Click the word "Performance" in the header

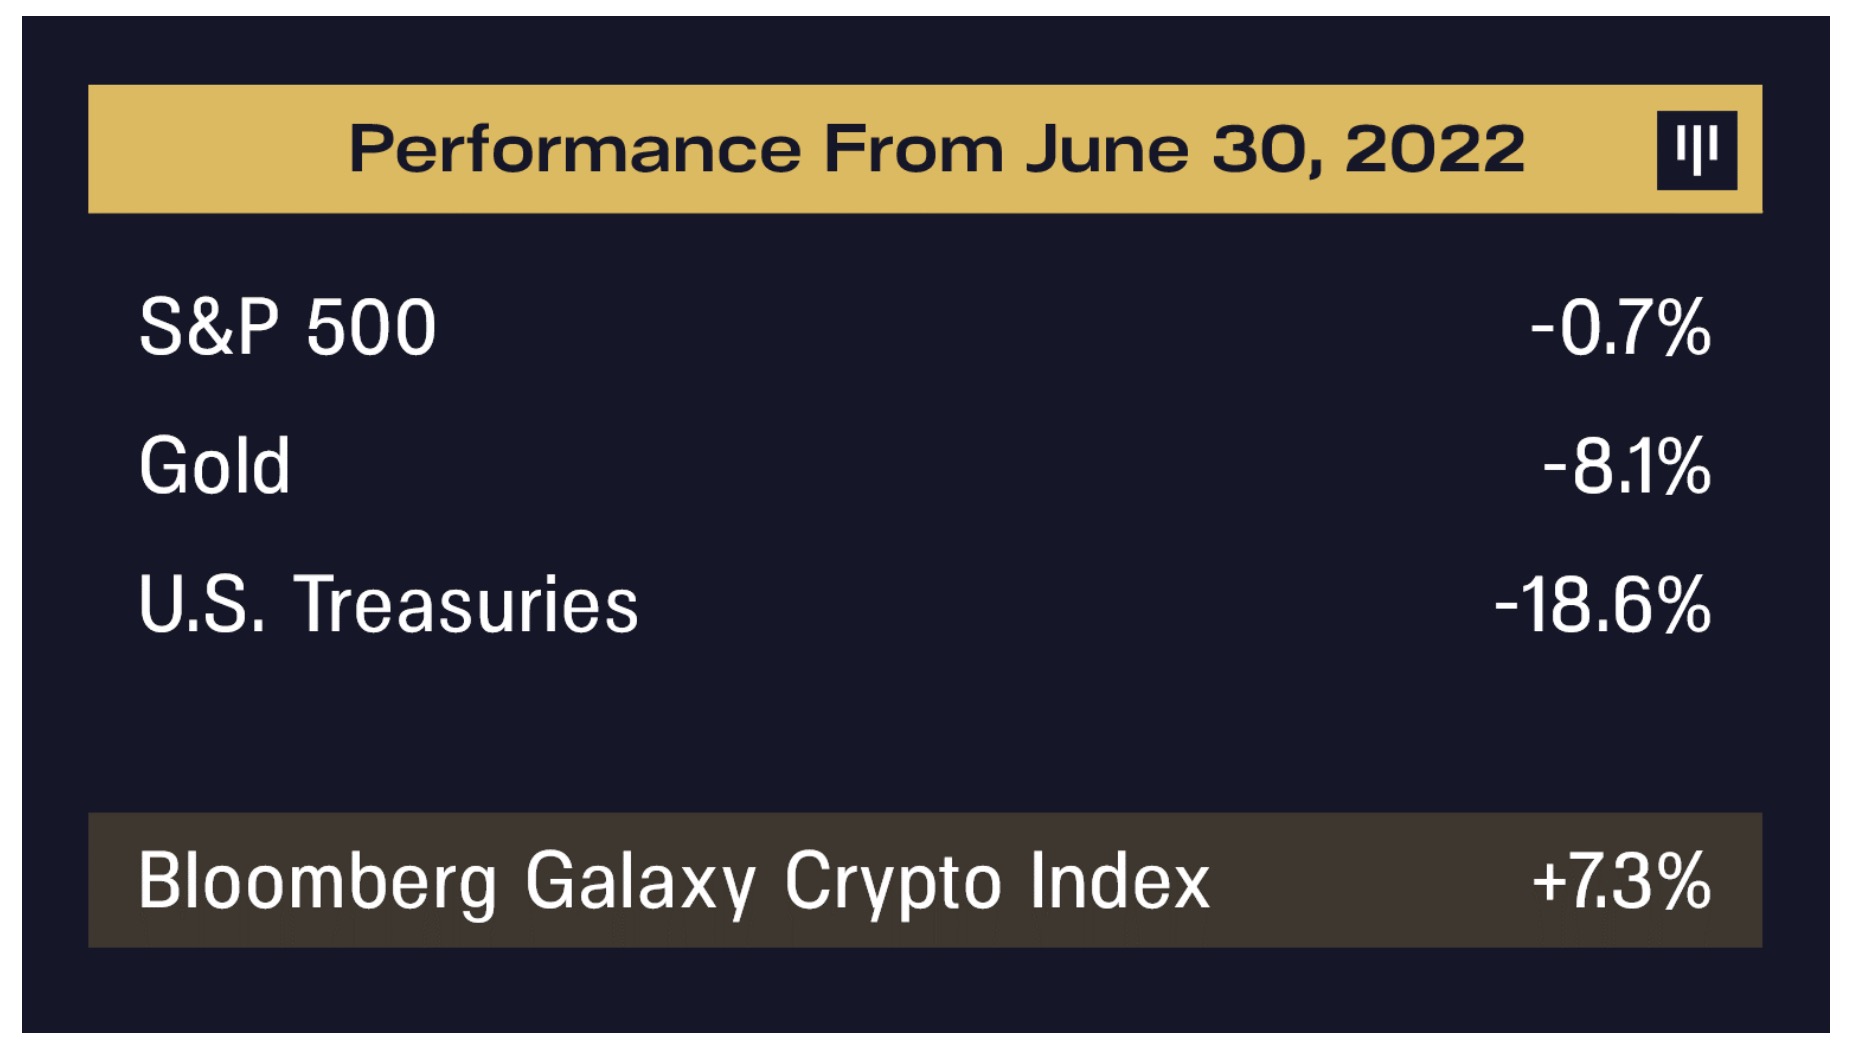tap(574, 150)
